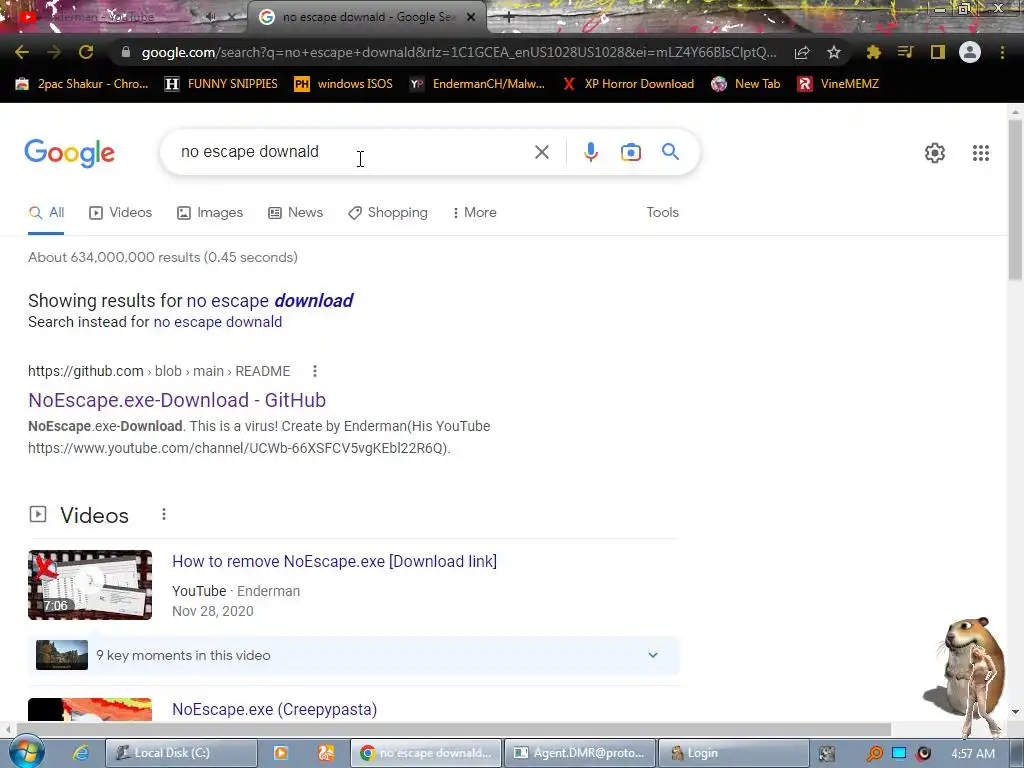
Task: Open the Chrome extensions puzzle icon
Action: [x=873, y=52]
